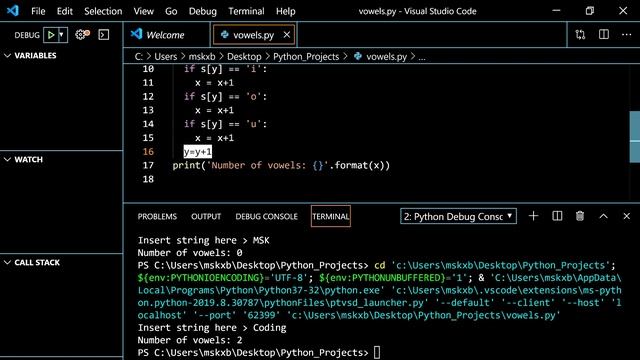Close the vowels.py tab
Viewport: 640px width, 360px height.
pyautogui.click(x=287, y=35)
